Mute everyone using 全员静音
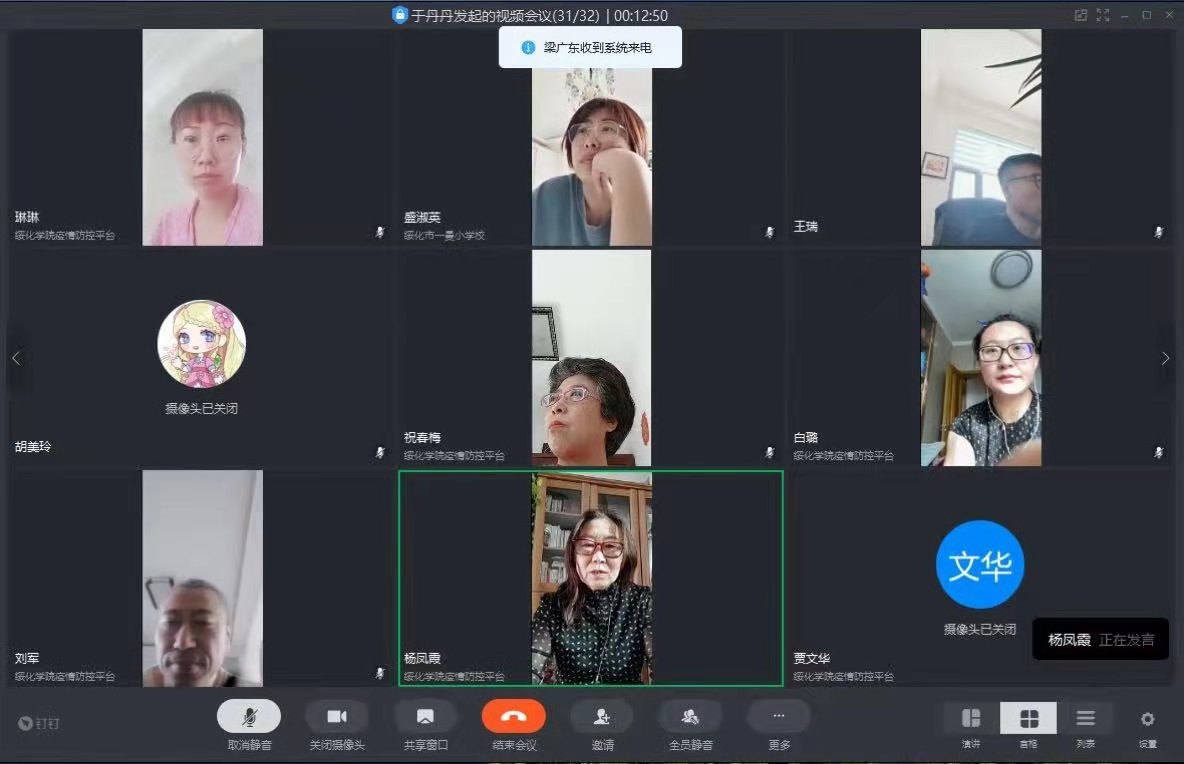1184x764 pixels. [x=690, y=716]
